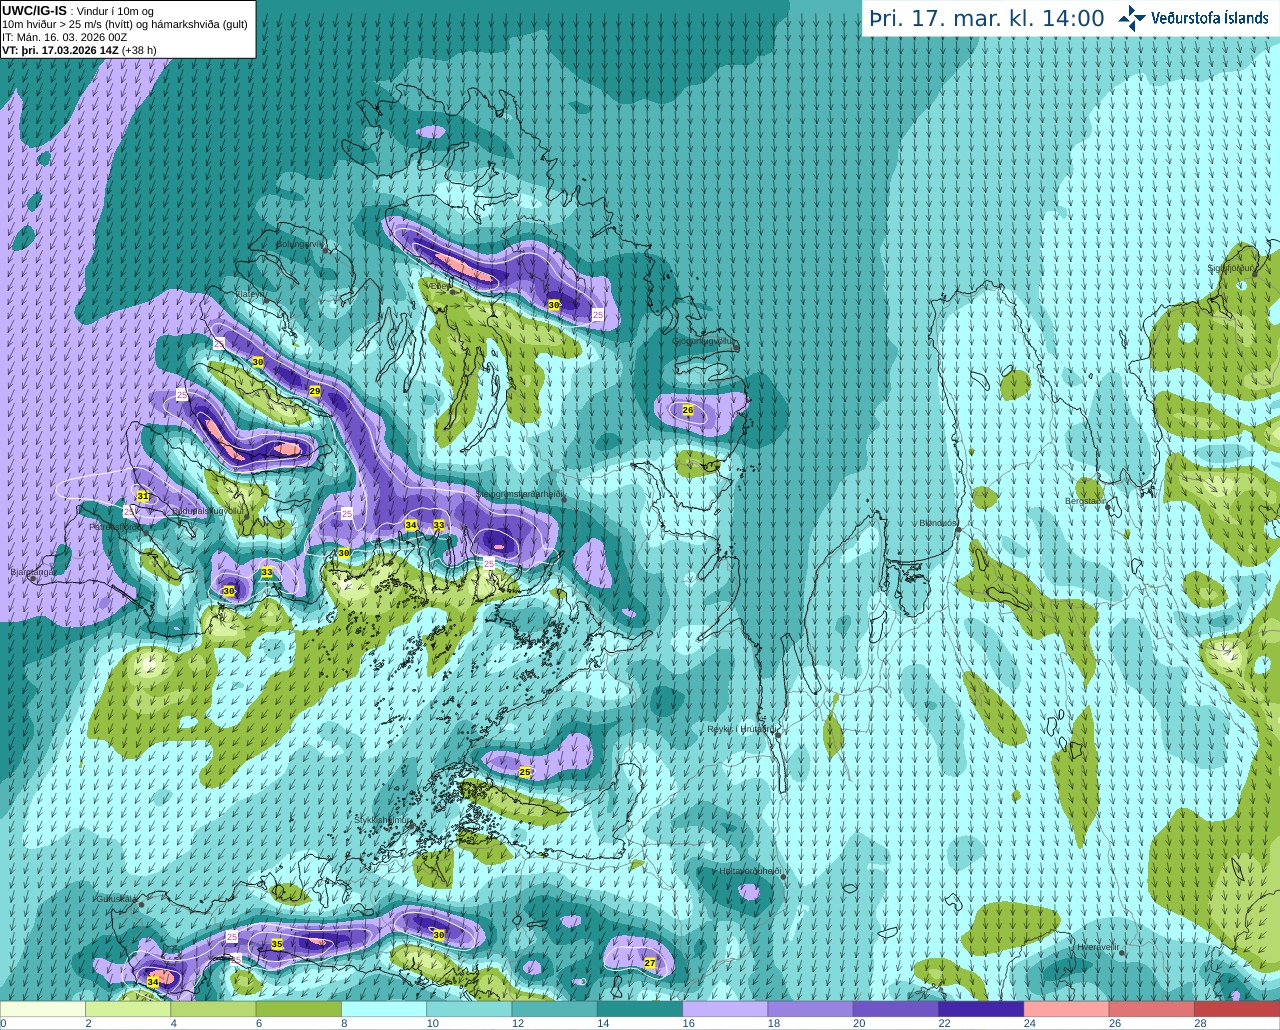Click the Bjargtangar station label
Image resolution: width=1280 pixels, height=1030 pixels.
click(31, 572)
